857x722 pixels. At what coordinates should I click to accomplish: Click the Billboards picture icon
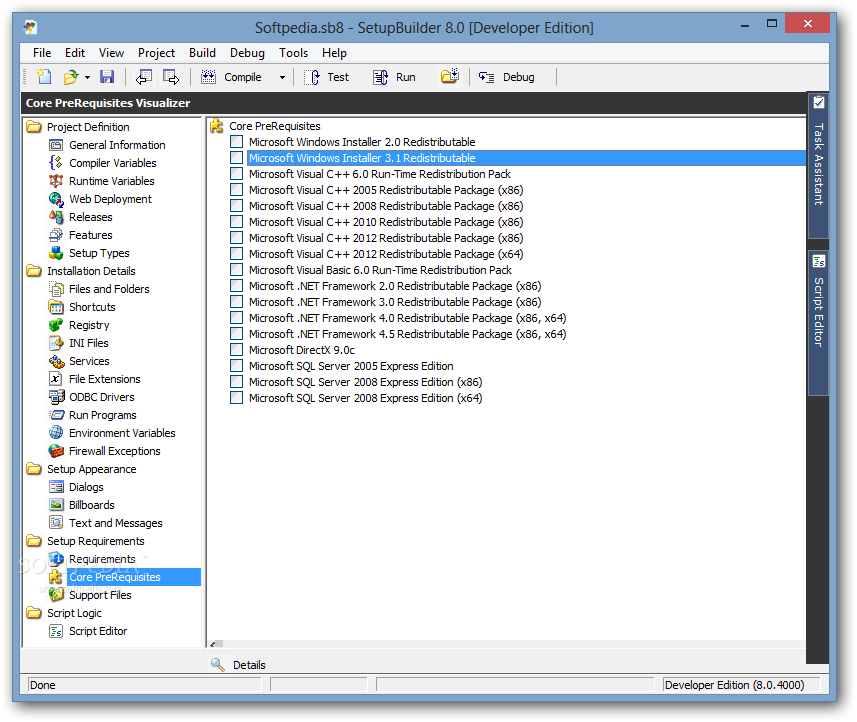tap(56, 504)
